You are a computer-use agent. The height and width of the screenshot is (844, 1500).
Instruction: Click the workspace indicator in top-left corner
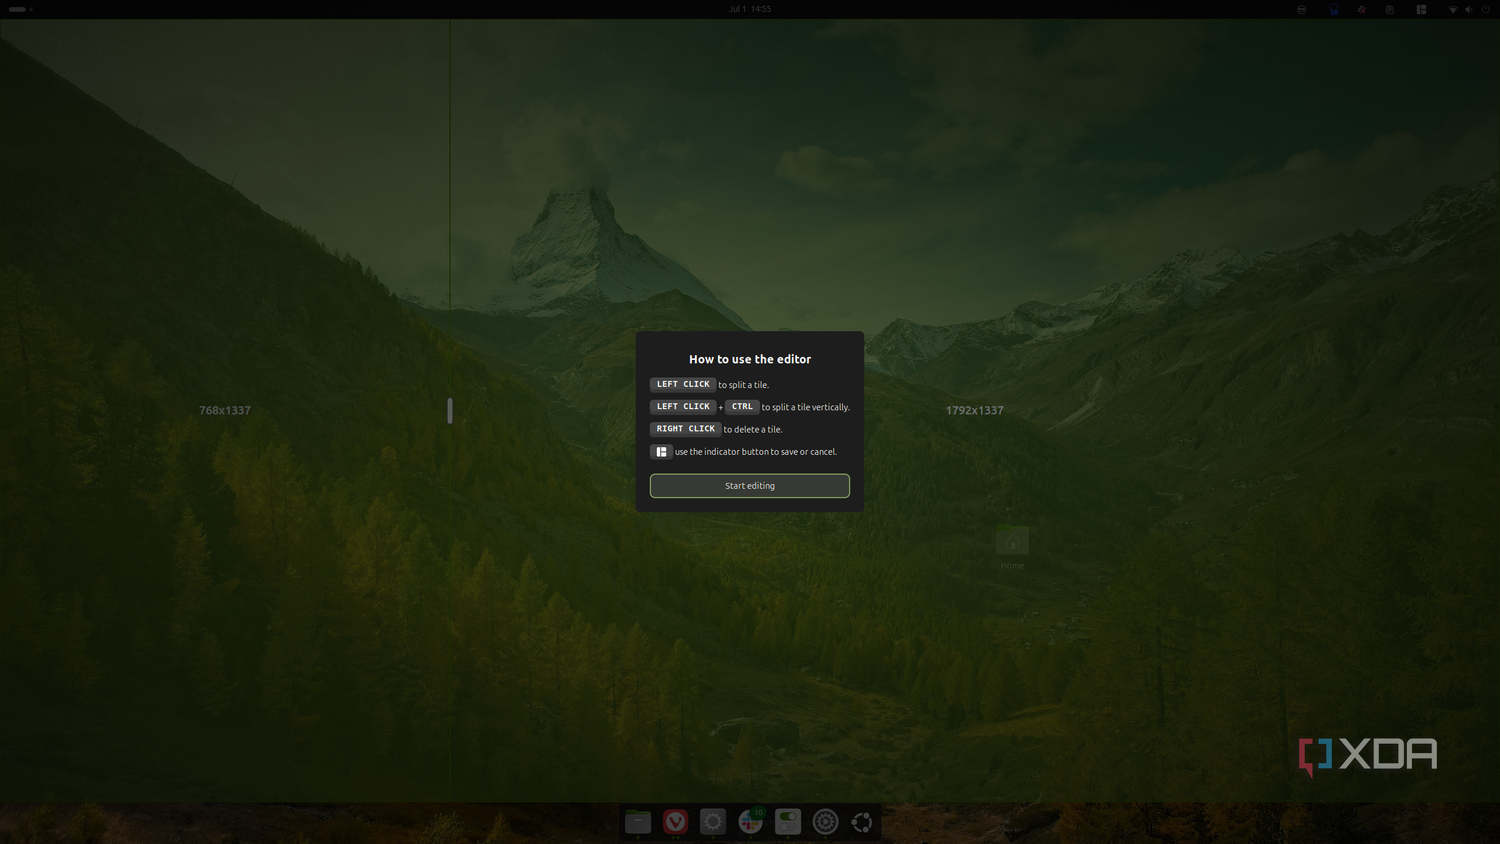[20, 9]
